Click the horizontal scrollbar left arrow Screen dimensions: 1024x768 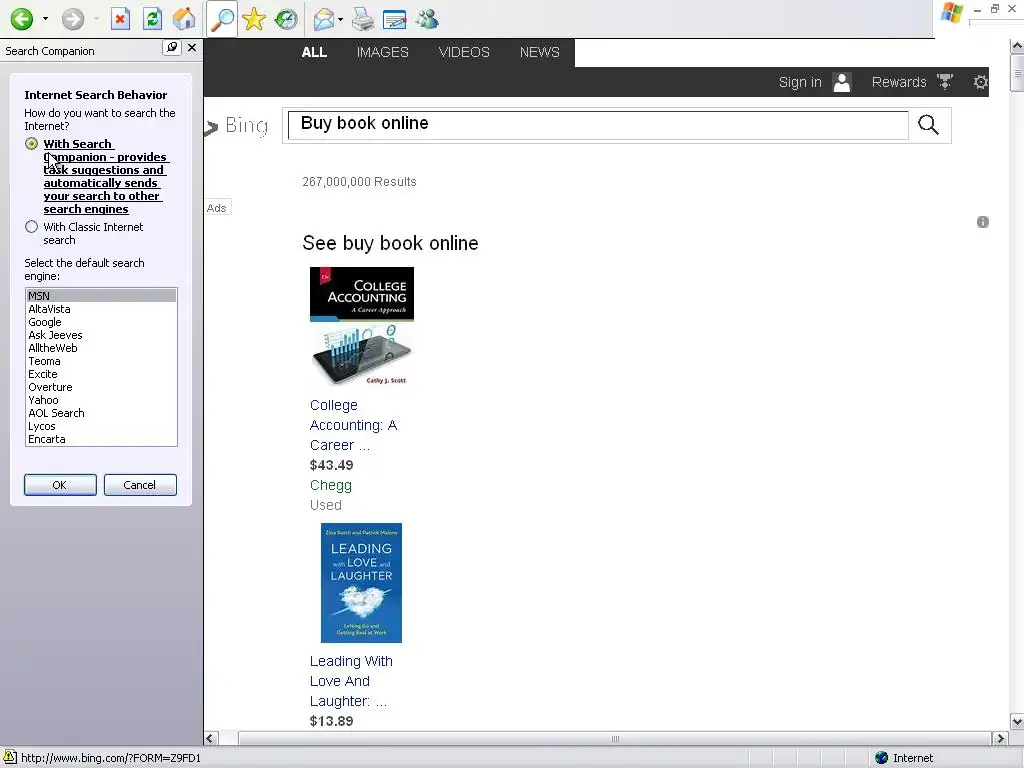pyautogui.click(x=210, y=739)
